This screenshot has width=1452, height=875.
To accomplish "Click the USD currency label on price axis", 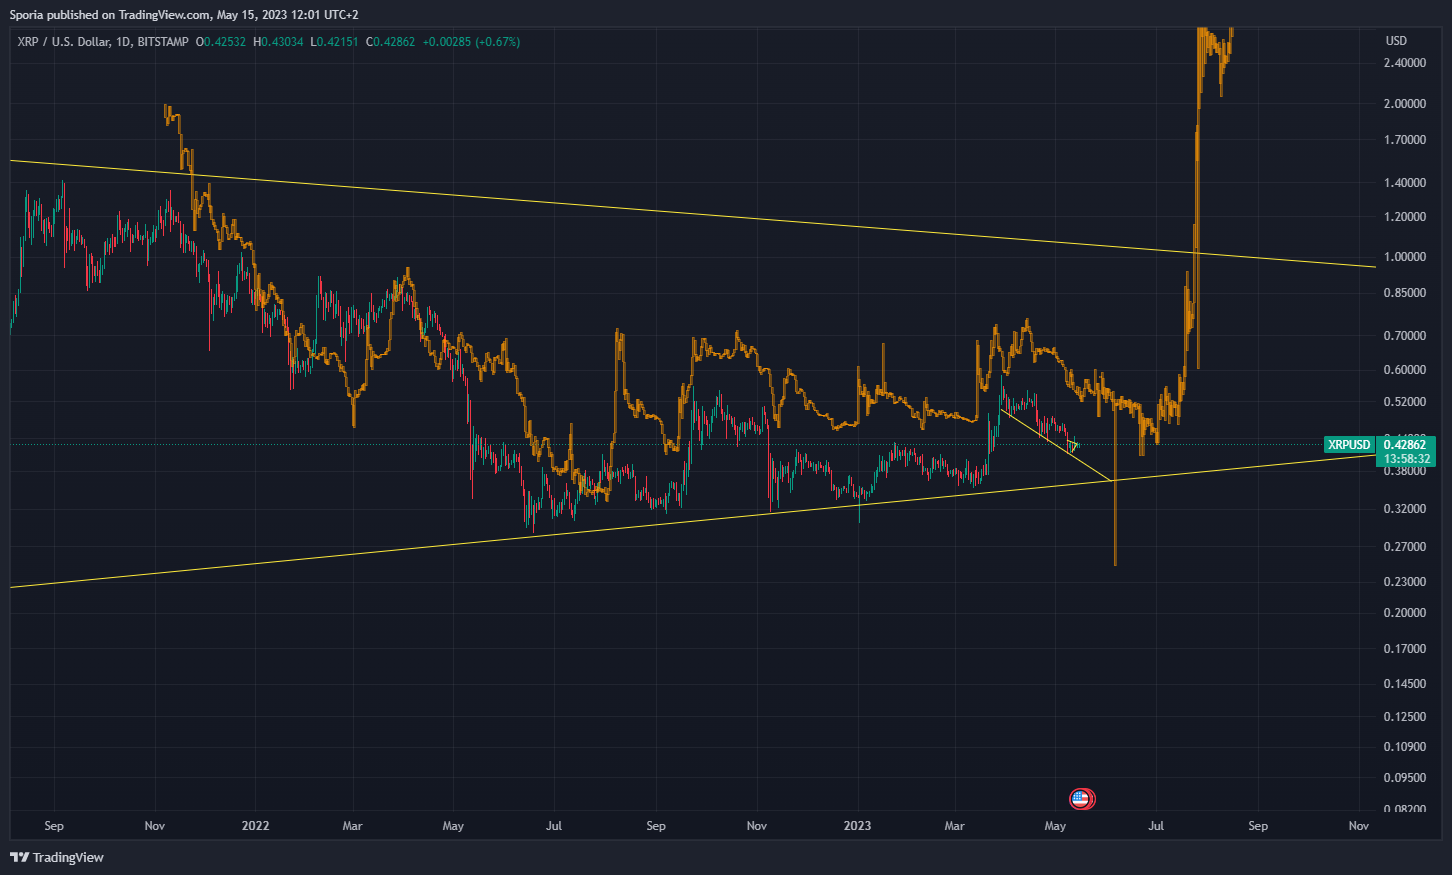I will coord(1396,41).
